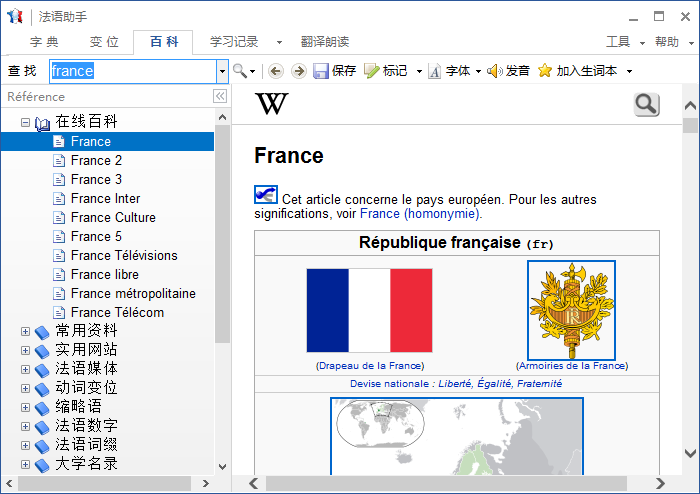Screen dimensions: 700x494
Task: Expand the 动词变位 tree node
Action: (25, 388)
